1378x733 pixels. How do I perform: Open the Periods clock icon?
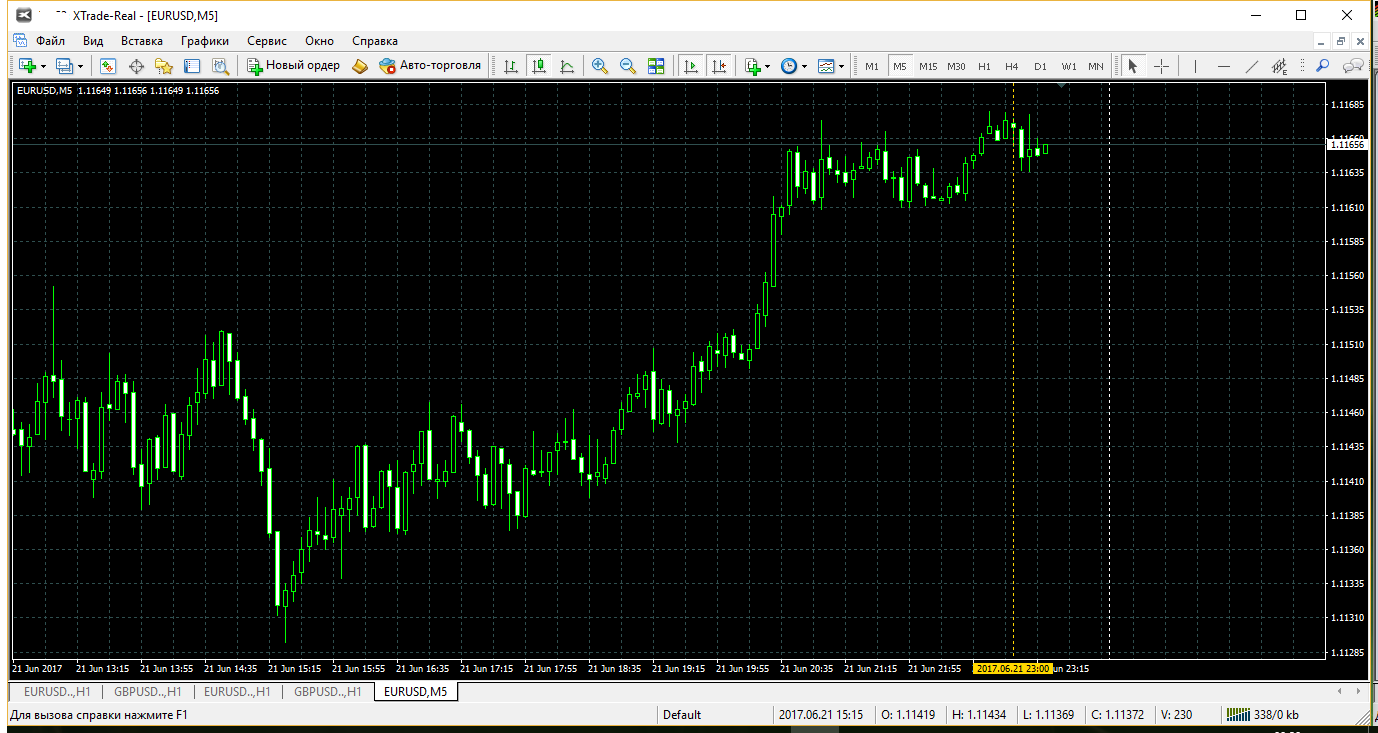[789, 66]
